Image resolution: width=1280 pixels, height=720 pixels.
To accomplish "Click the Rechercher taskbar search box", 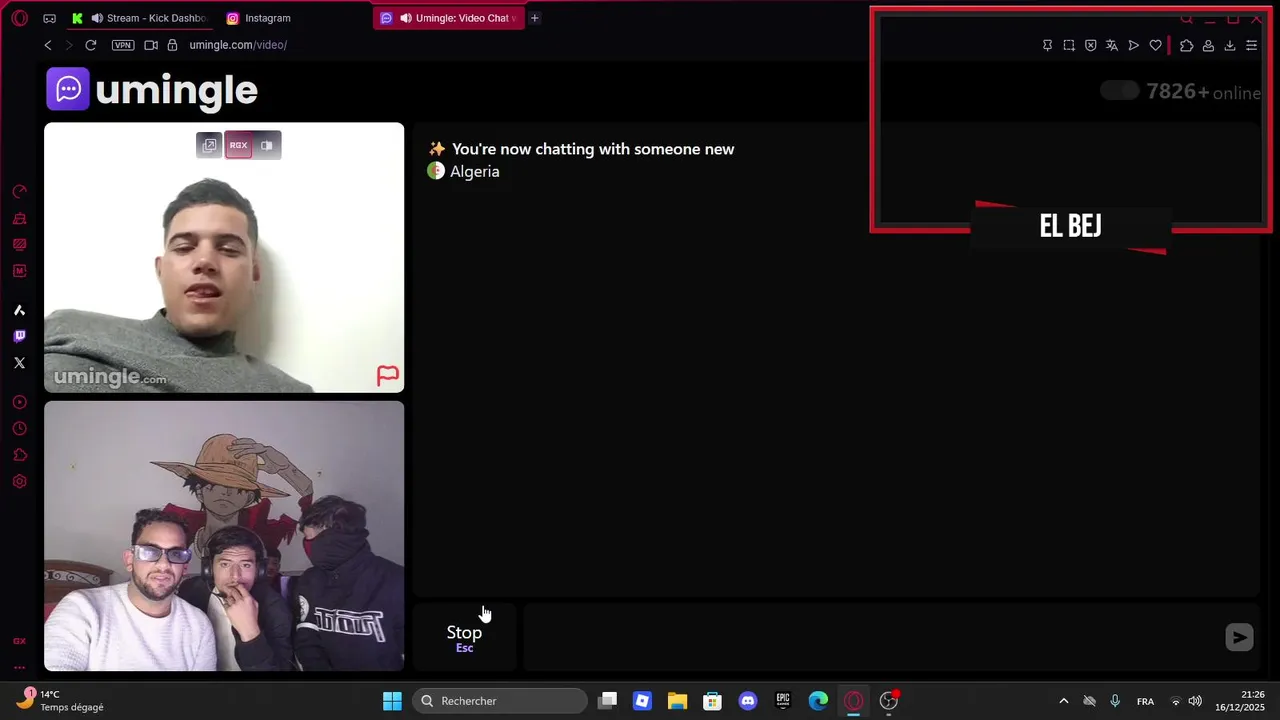I will (x=500, y=701).
